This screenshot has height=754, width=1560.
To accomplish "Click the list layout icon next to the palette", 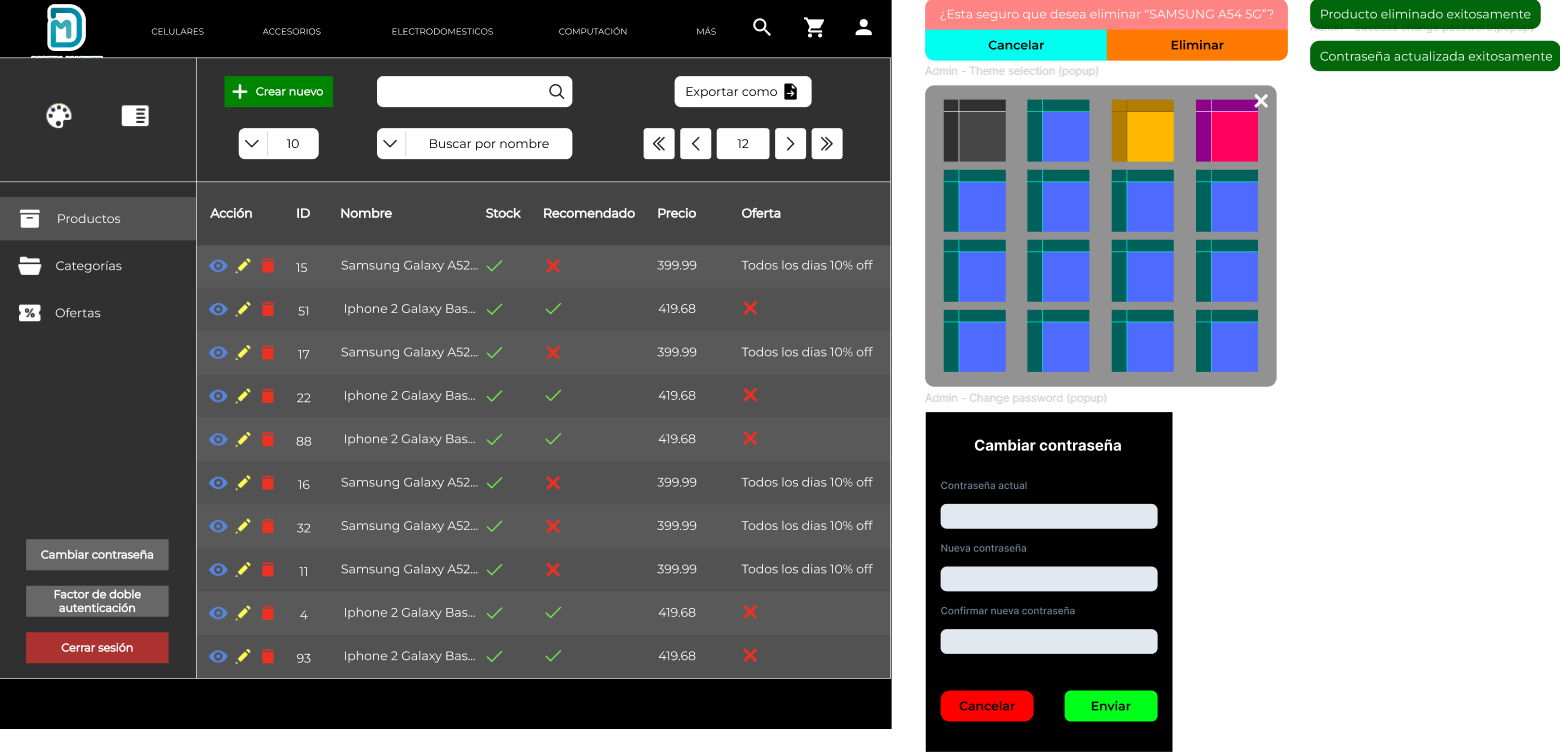I will pyautogui.click(x=135, y=116).
